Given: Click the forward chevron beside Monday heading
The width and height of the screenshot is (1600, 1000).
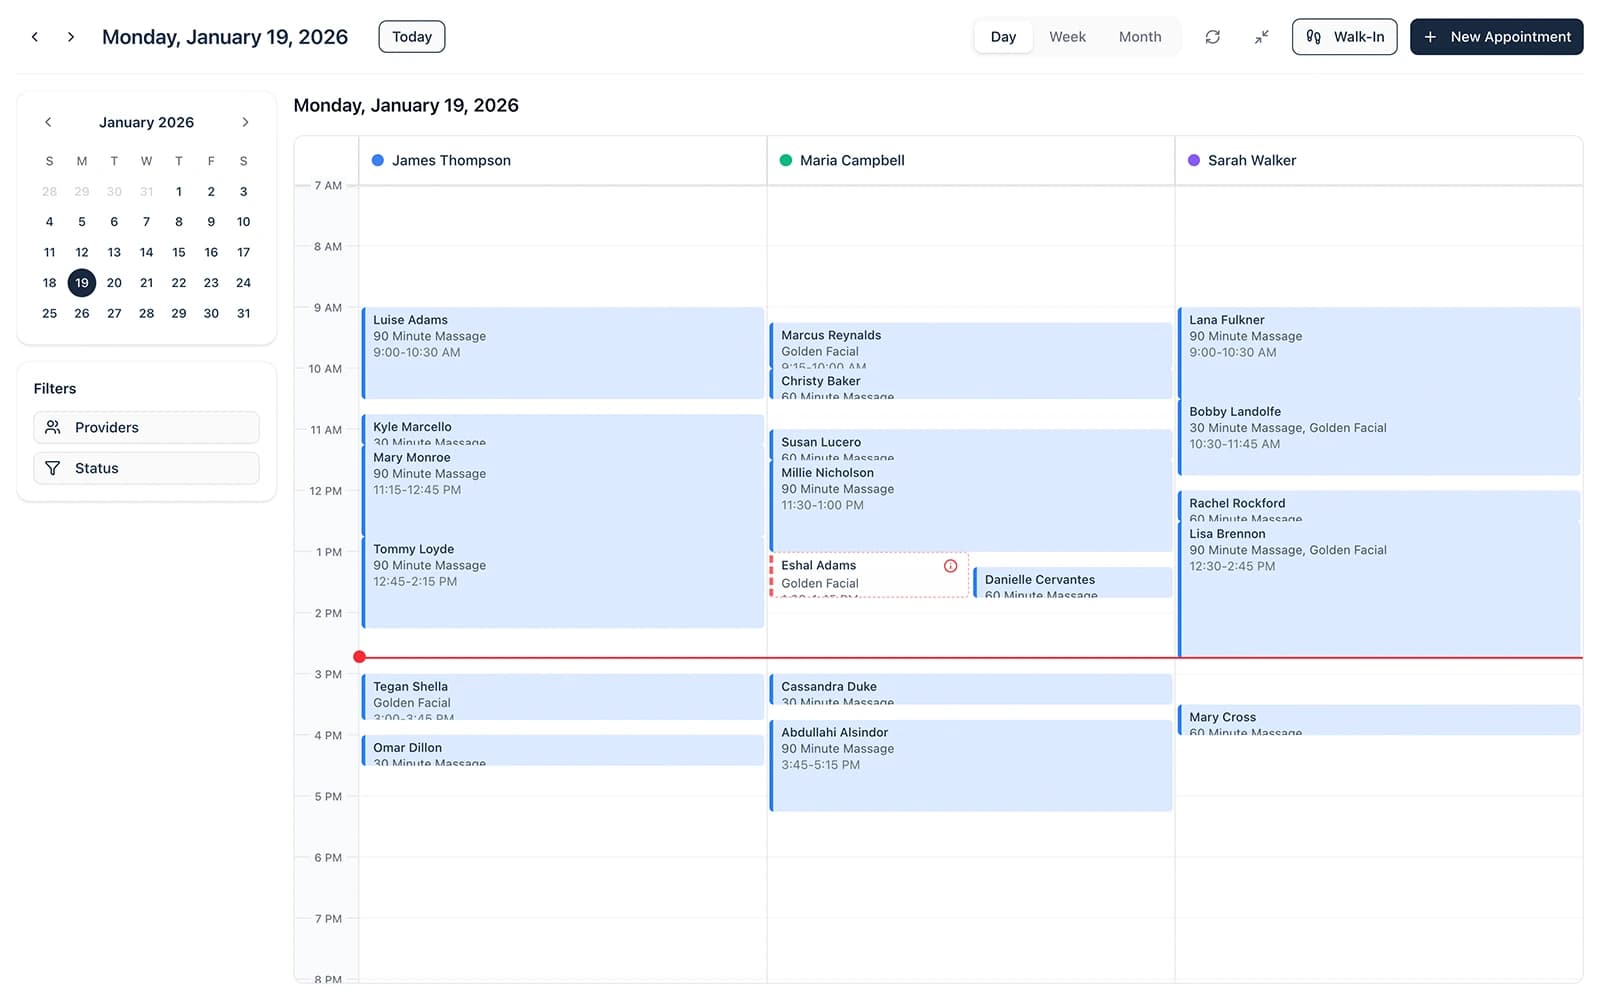Looking at the screenshot, I should pos(70,36).
